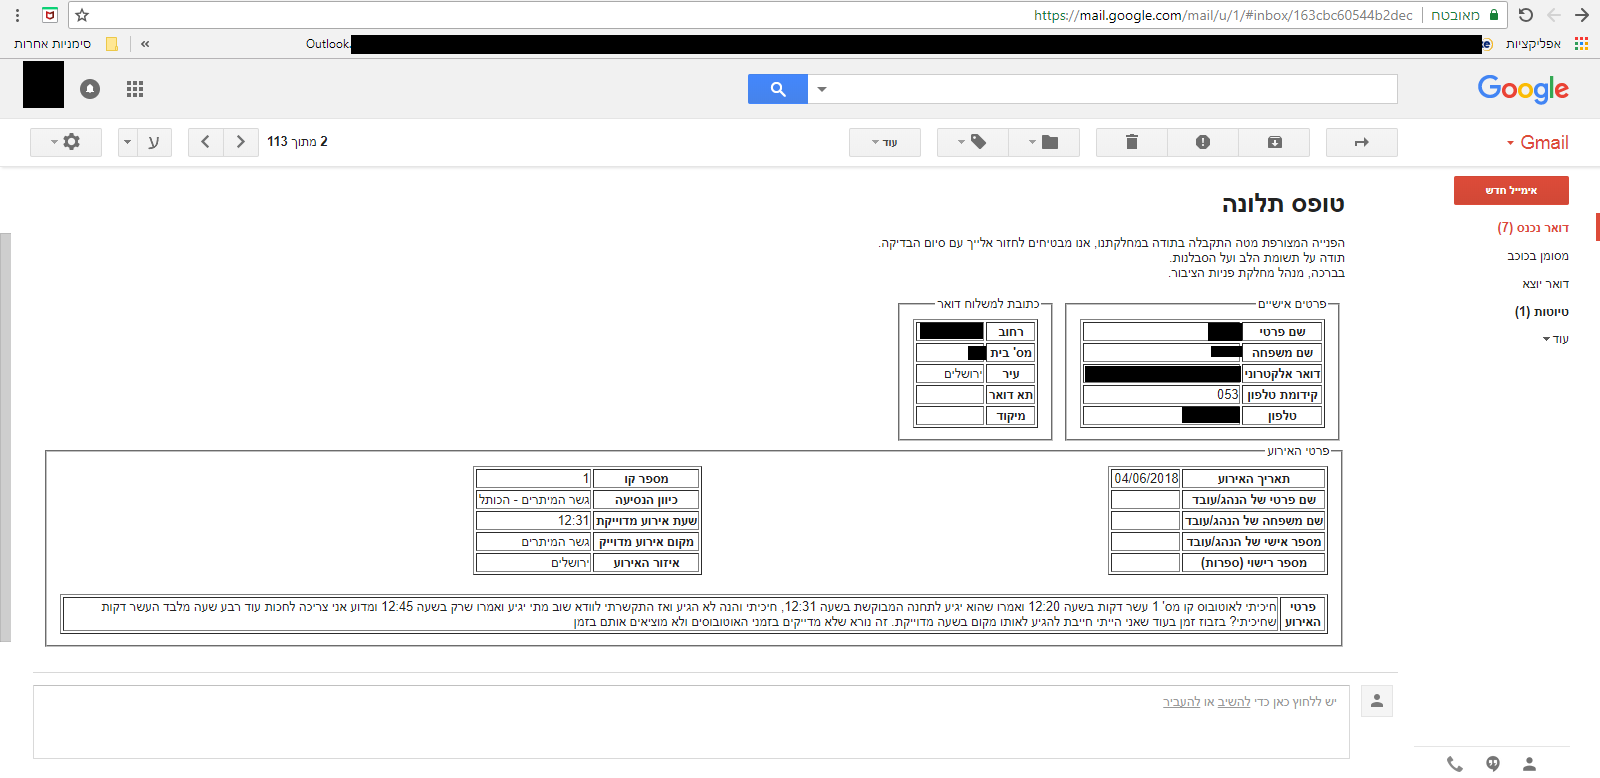Click the 'תאריך האירוע' event date label
Image resolution: width=1600 pixels, height=778 pixels.
pos(1253,479)
